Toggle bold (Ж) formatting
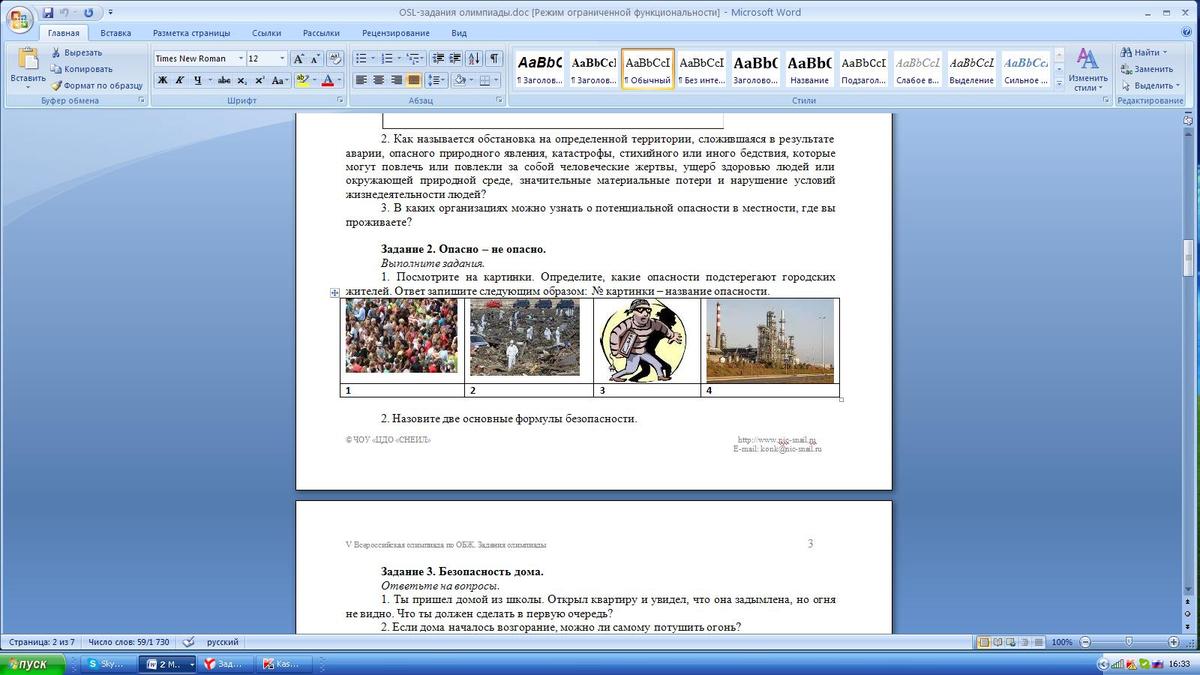The image size is (1200, 675). click(162, 80)
